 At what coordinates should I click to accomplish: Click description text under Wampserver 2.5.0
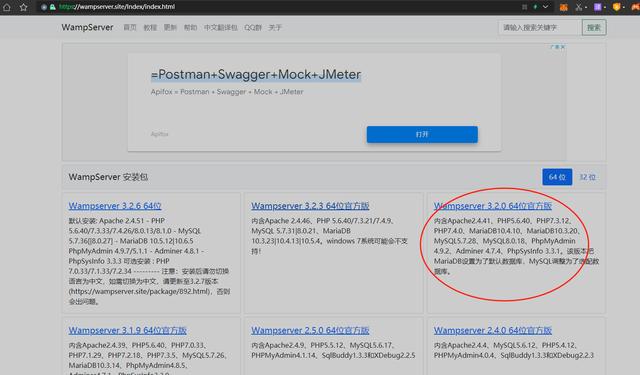point(333,350)
